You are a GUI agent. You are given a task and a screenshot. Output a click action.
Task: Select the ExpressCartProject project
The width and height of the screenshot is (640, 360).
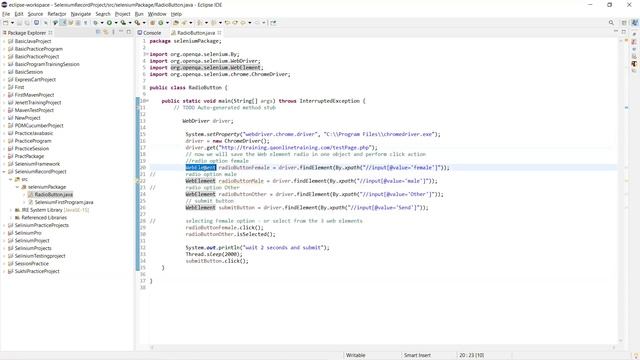click(x=35, y=80)
